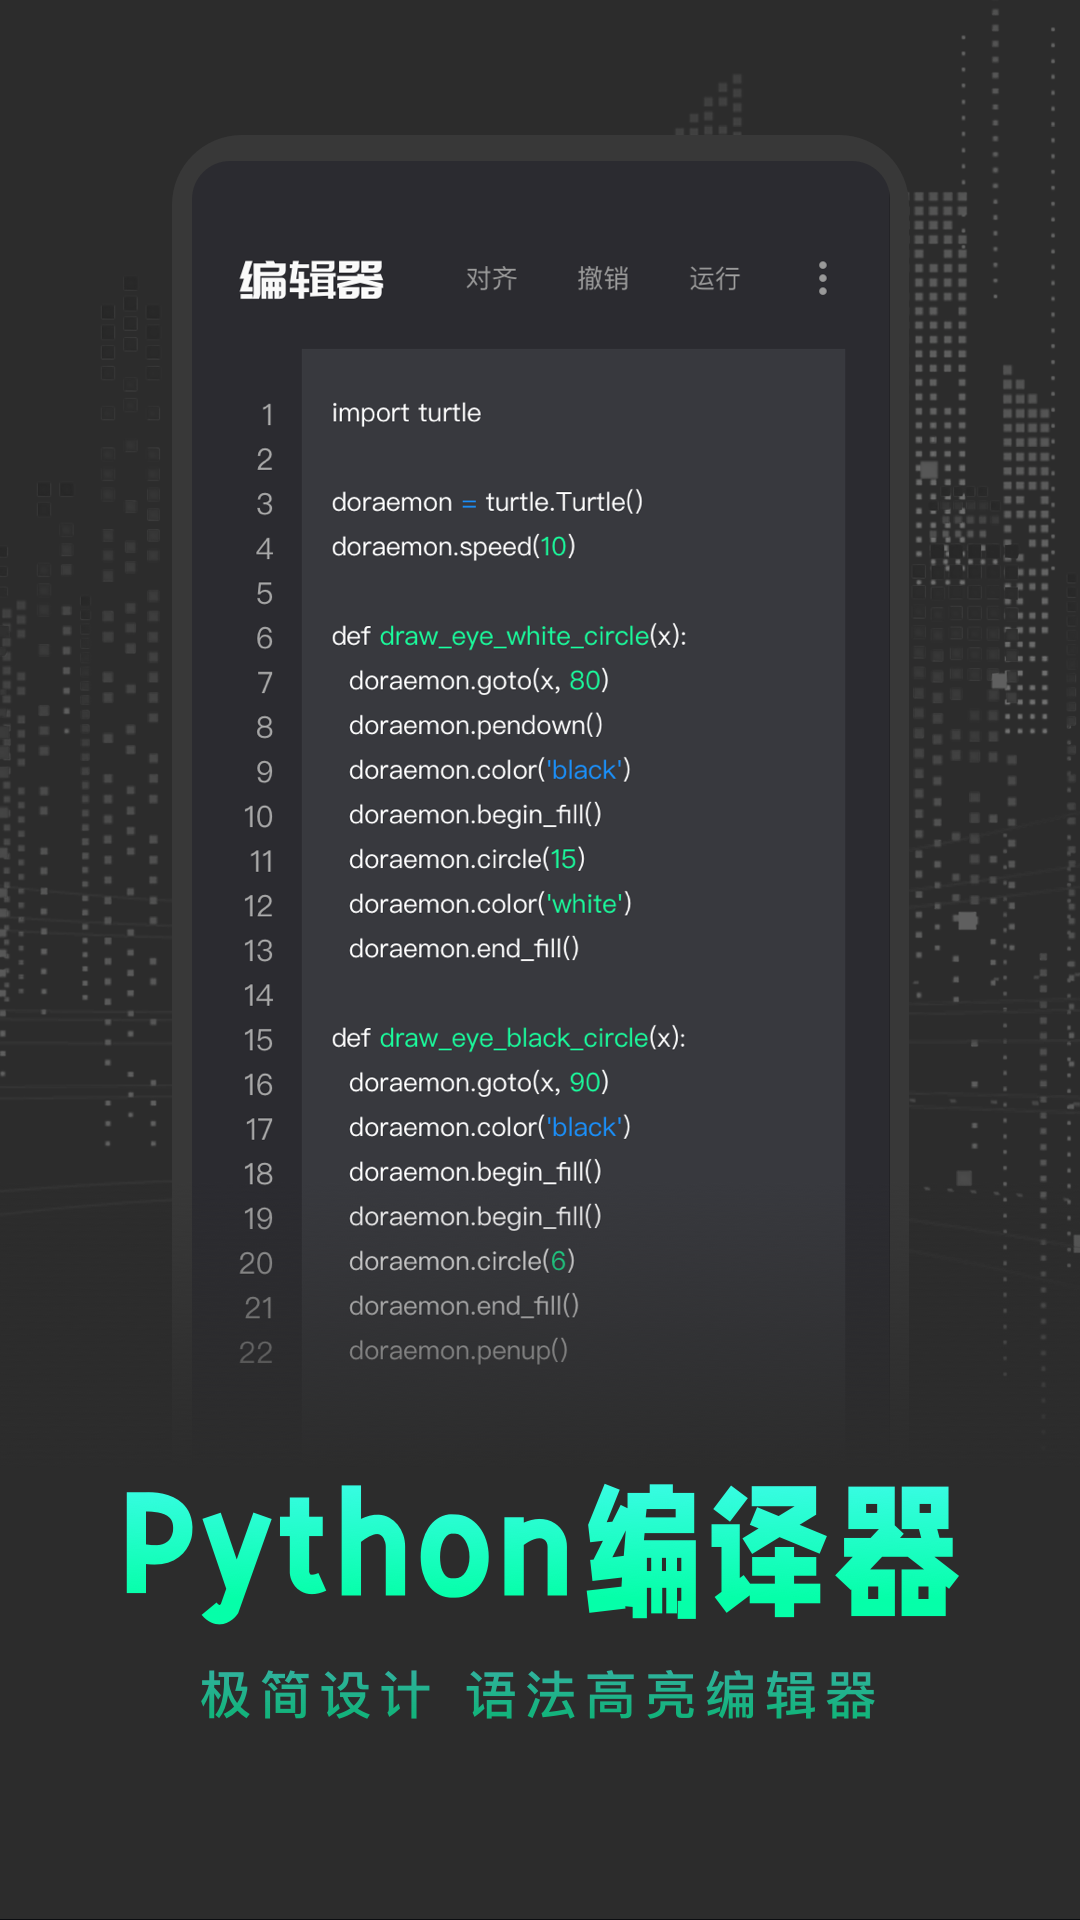Open the three-dot overflow menu
Screen dimensions: 1080x1920
[x=822, y=278]
